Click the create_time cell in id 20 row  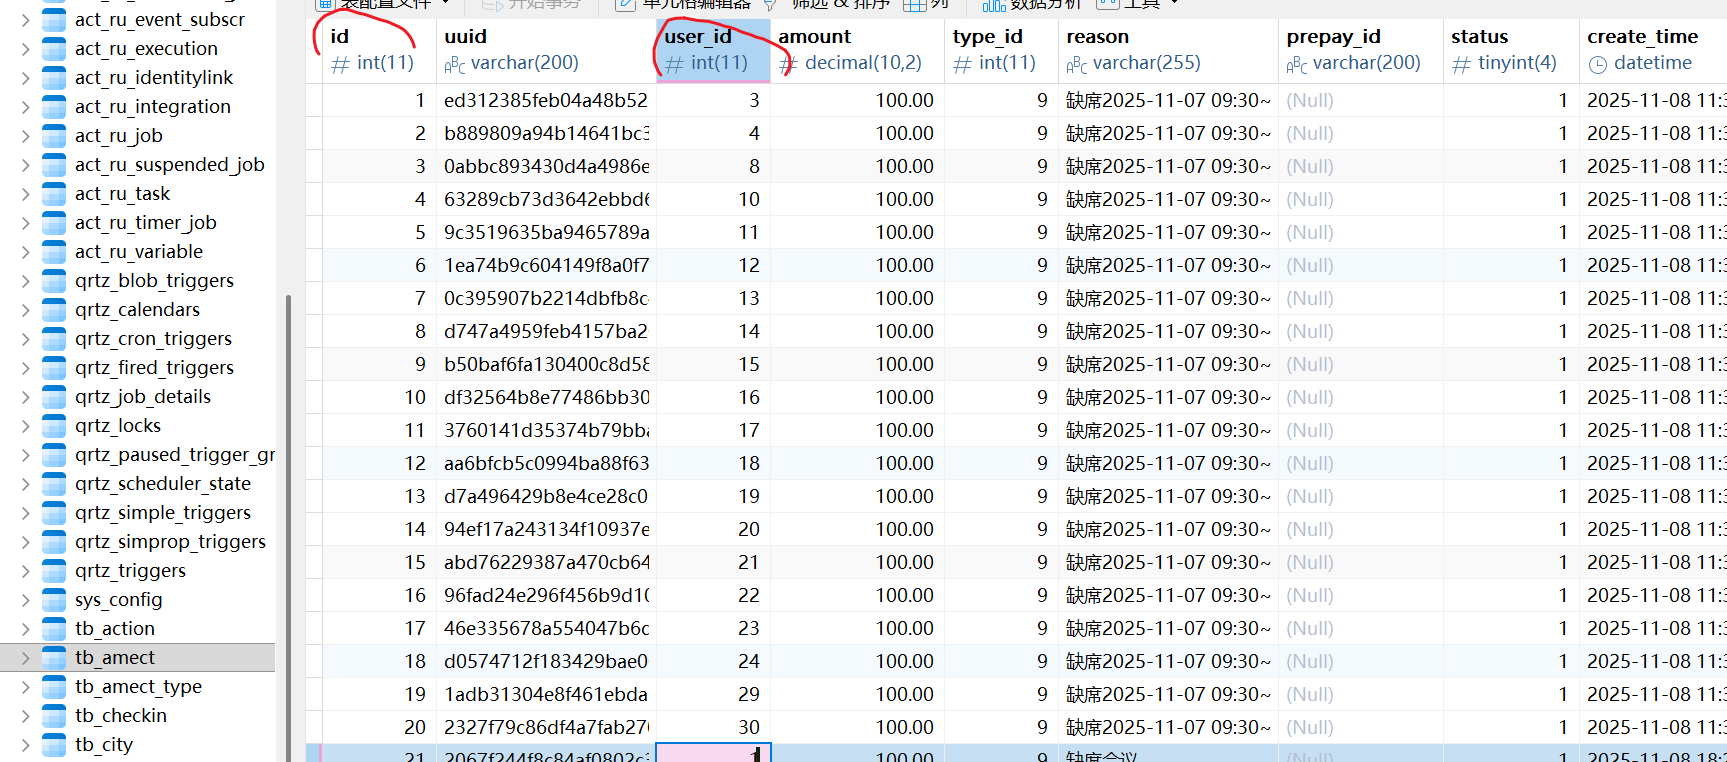tap(1653, 728)
